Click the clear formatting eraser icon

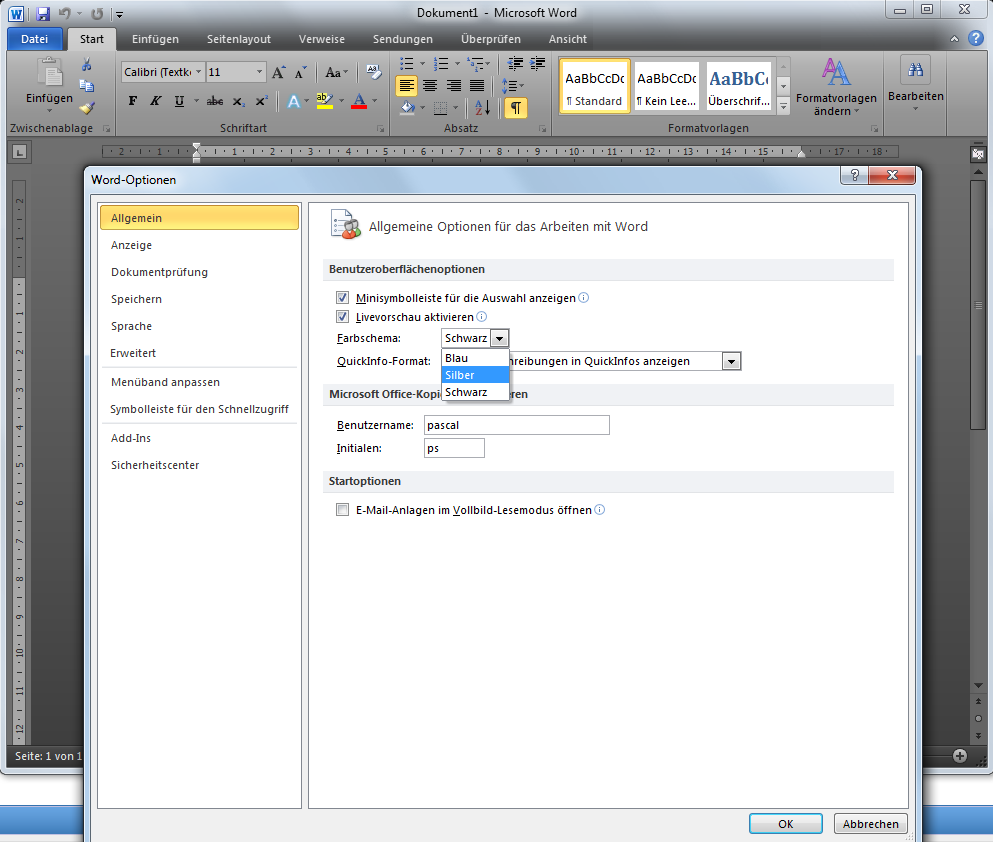click(373, 72)
